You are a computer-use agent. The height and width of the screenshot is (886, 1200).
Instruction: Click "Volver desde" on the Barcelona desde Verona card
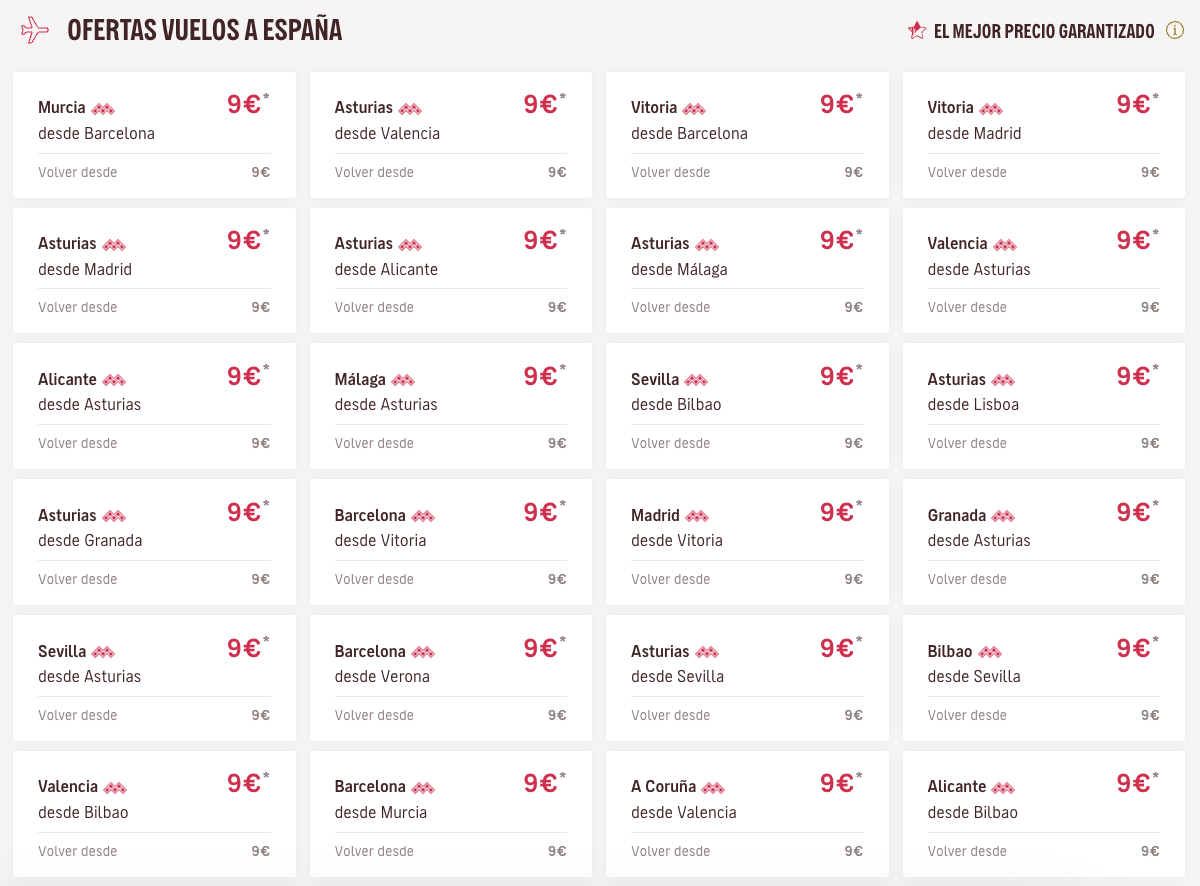click(x=374, y=715)
